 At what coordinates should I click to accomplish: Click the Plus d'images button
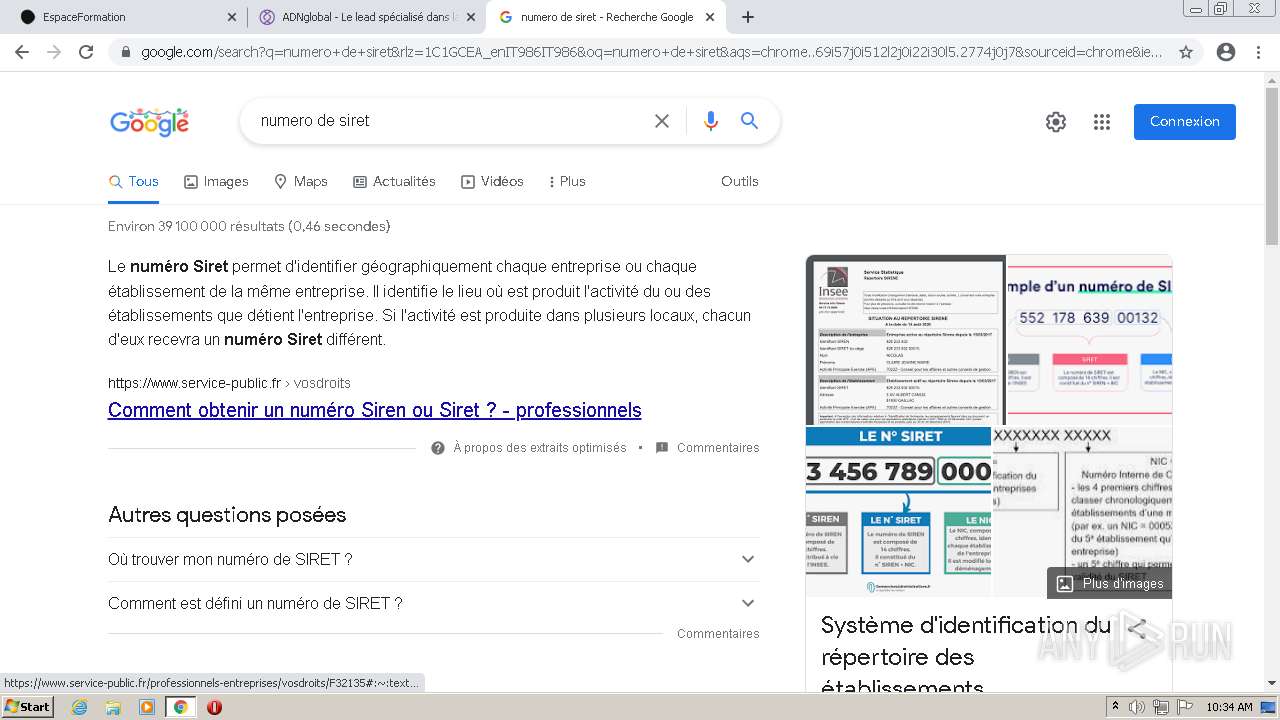pyautogui.click(x=1110, y=583)
